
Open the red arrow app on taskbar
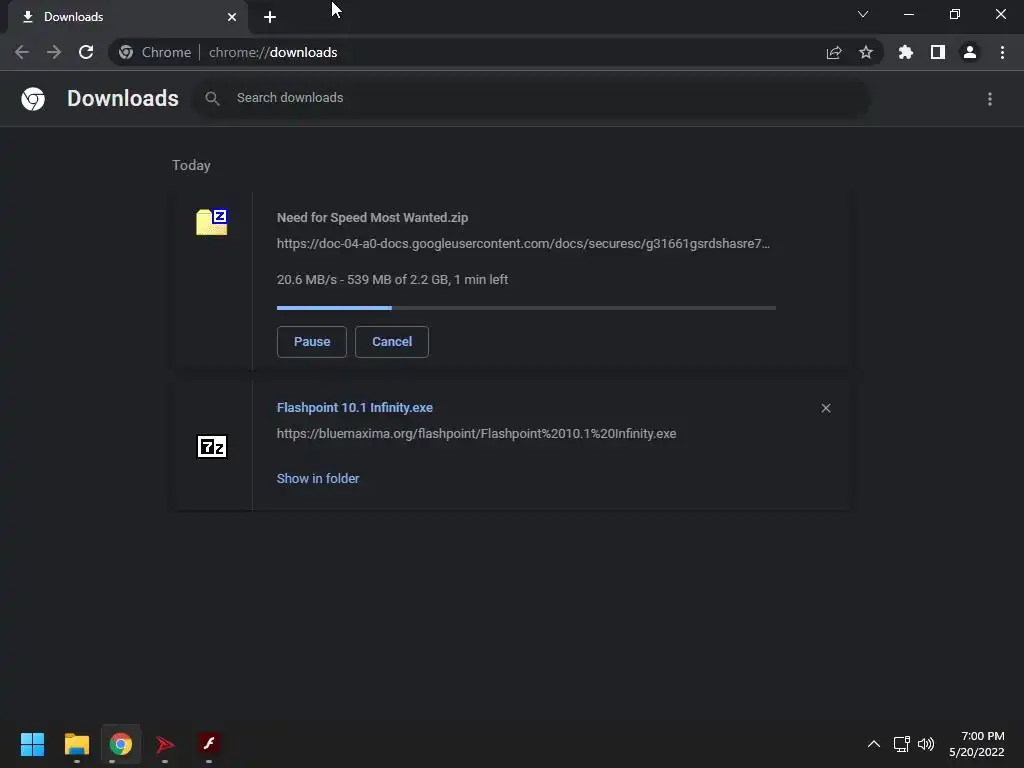pyautogui.click(x=165, y=744)
